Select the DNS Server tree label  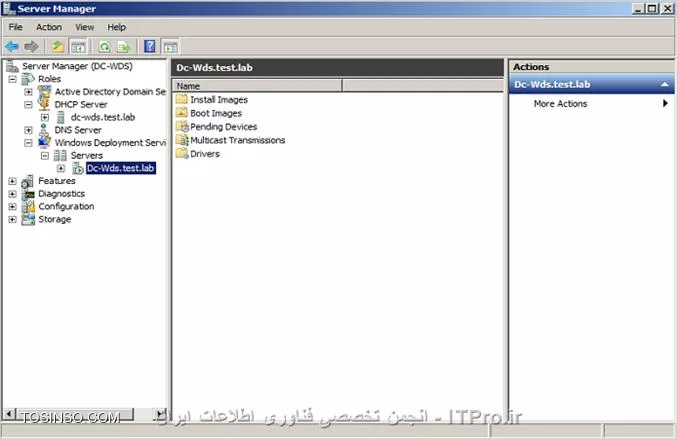[x=78, y=130]
